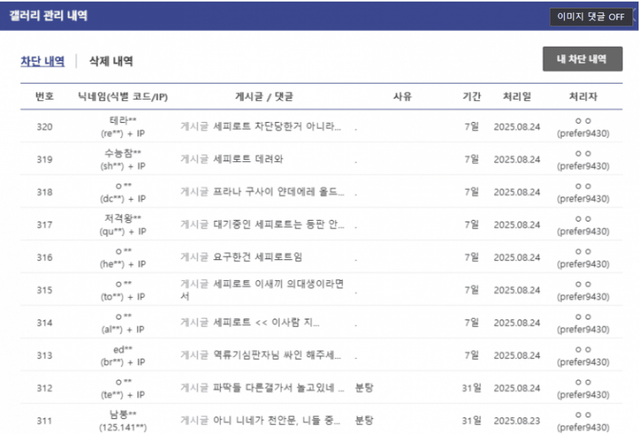
Task: Open the post '요구한건 세피로트임'
Action: [x=257, y=257]
